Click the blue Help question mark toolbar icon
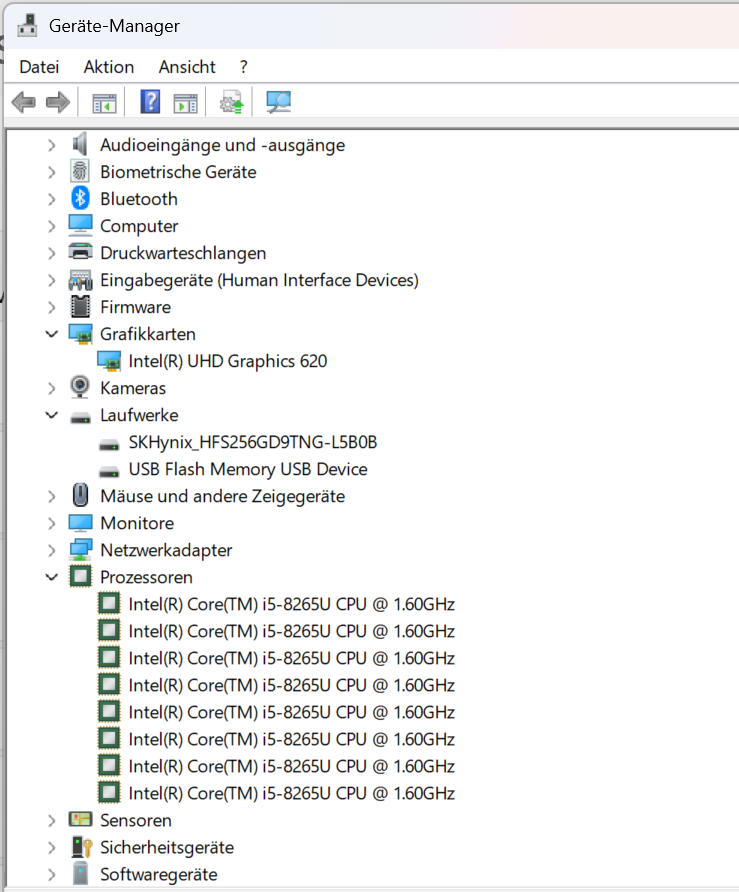 tap(150, 102)
